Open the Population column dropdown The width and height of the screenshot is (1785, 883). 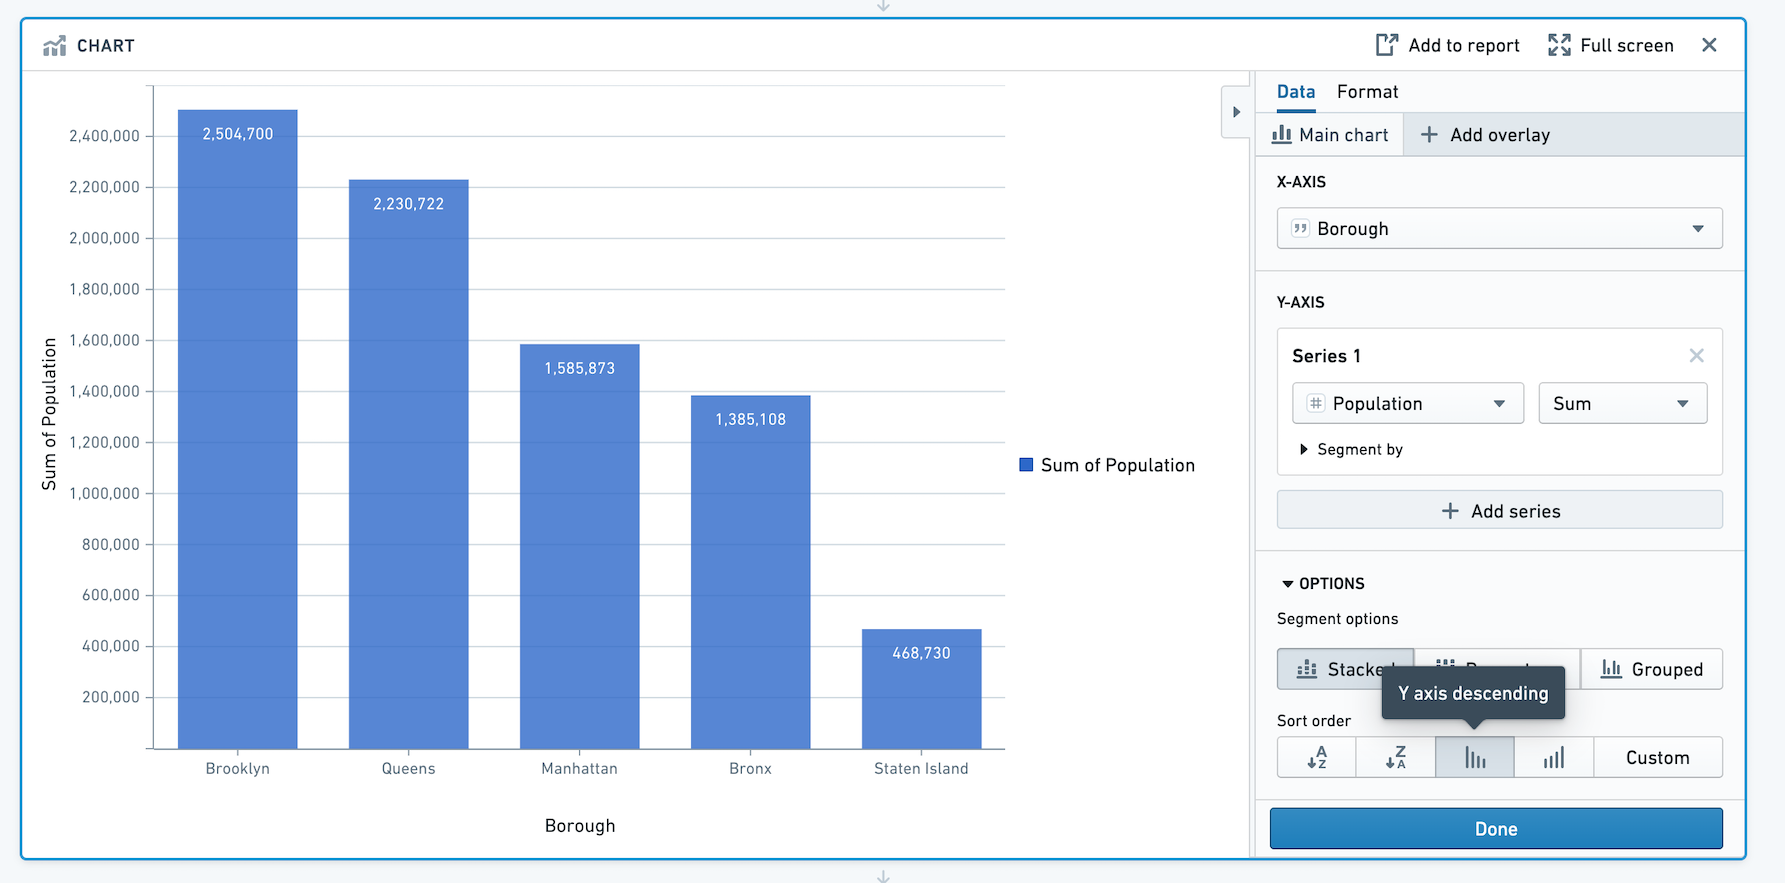click(1408, 404)
